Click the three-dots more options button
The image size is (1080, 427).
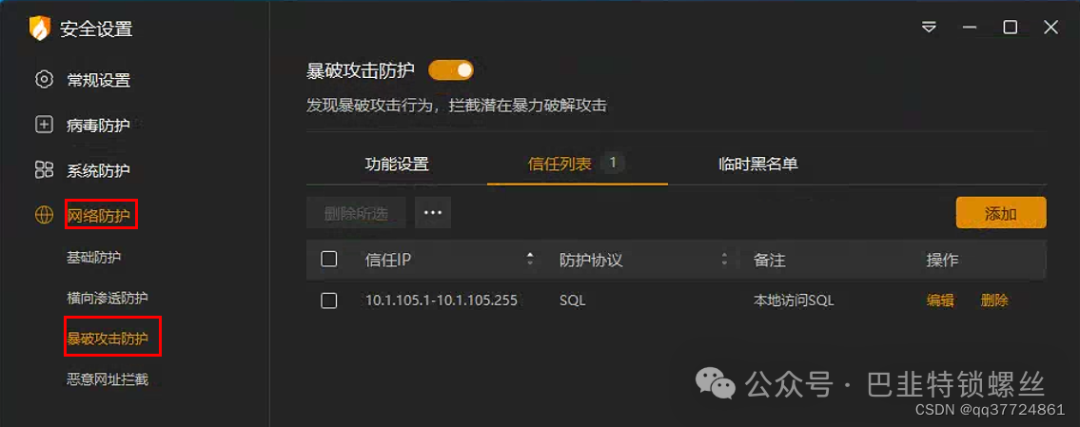tap(433, 213)
